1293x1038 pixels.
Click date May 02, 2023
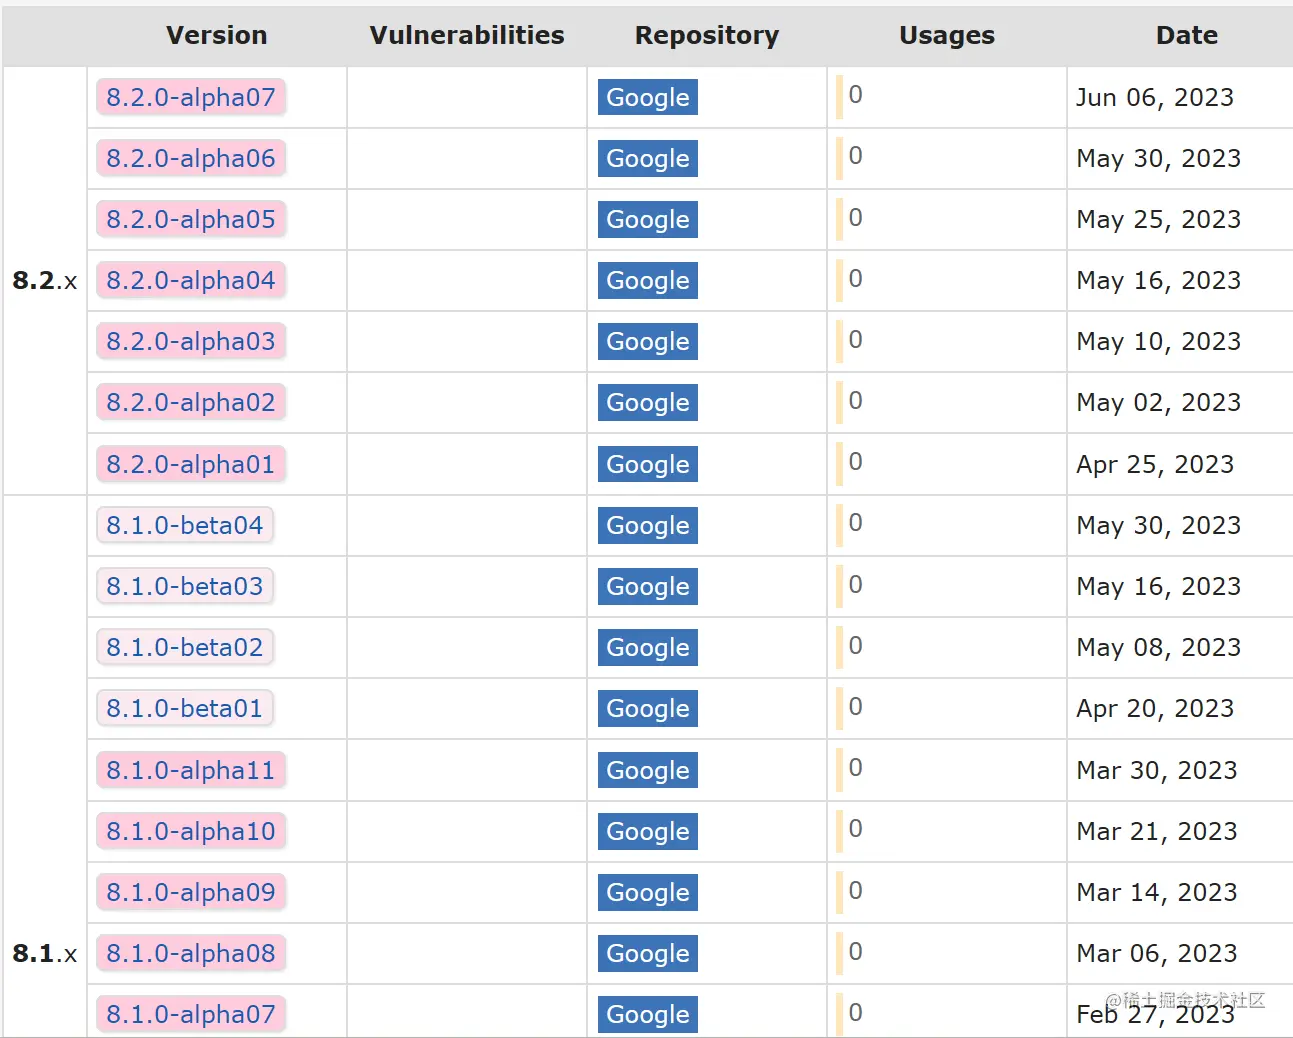(1159, 402)
